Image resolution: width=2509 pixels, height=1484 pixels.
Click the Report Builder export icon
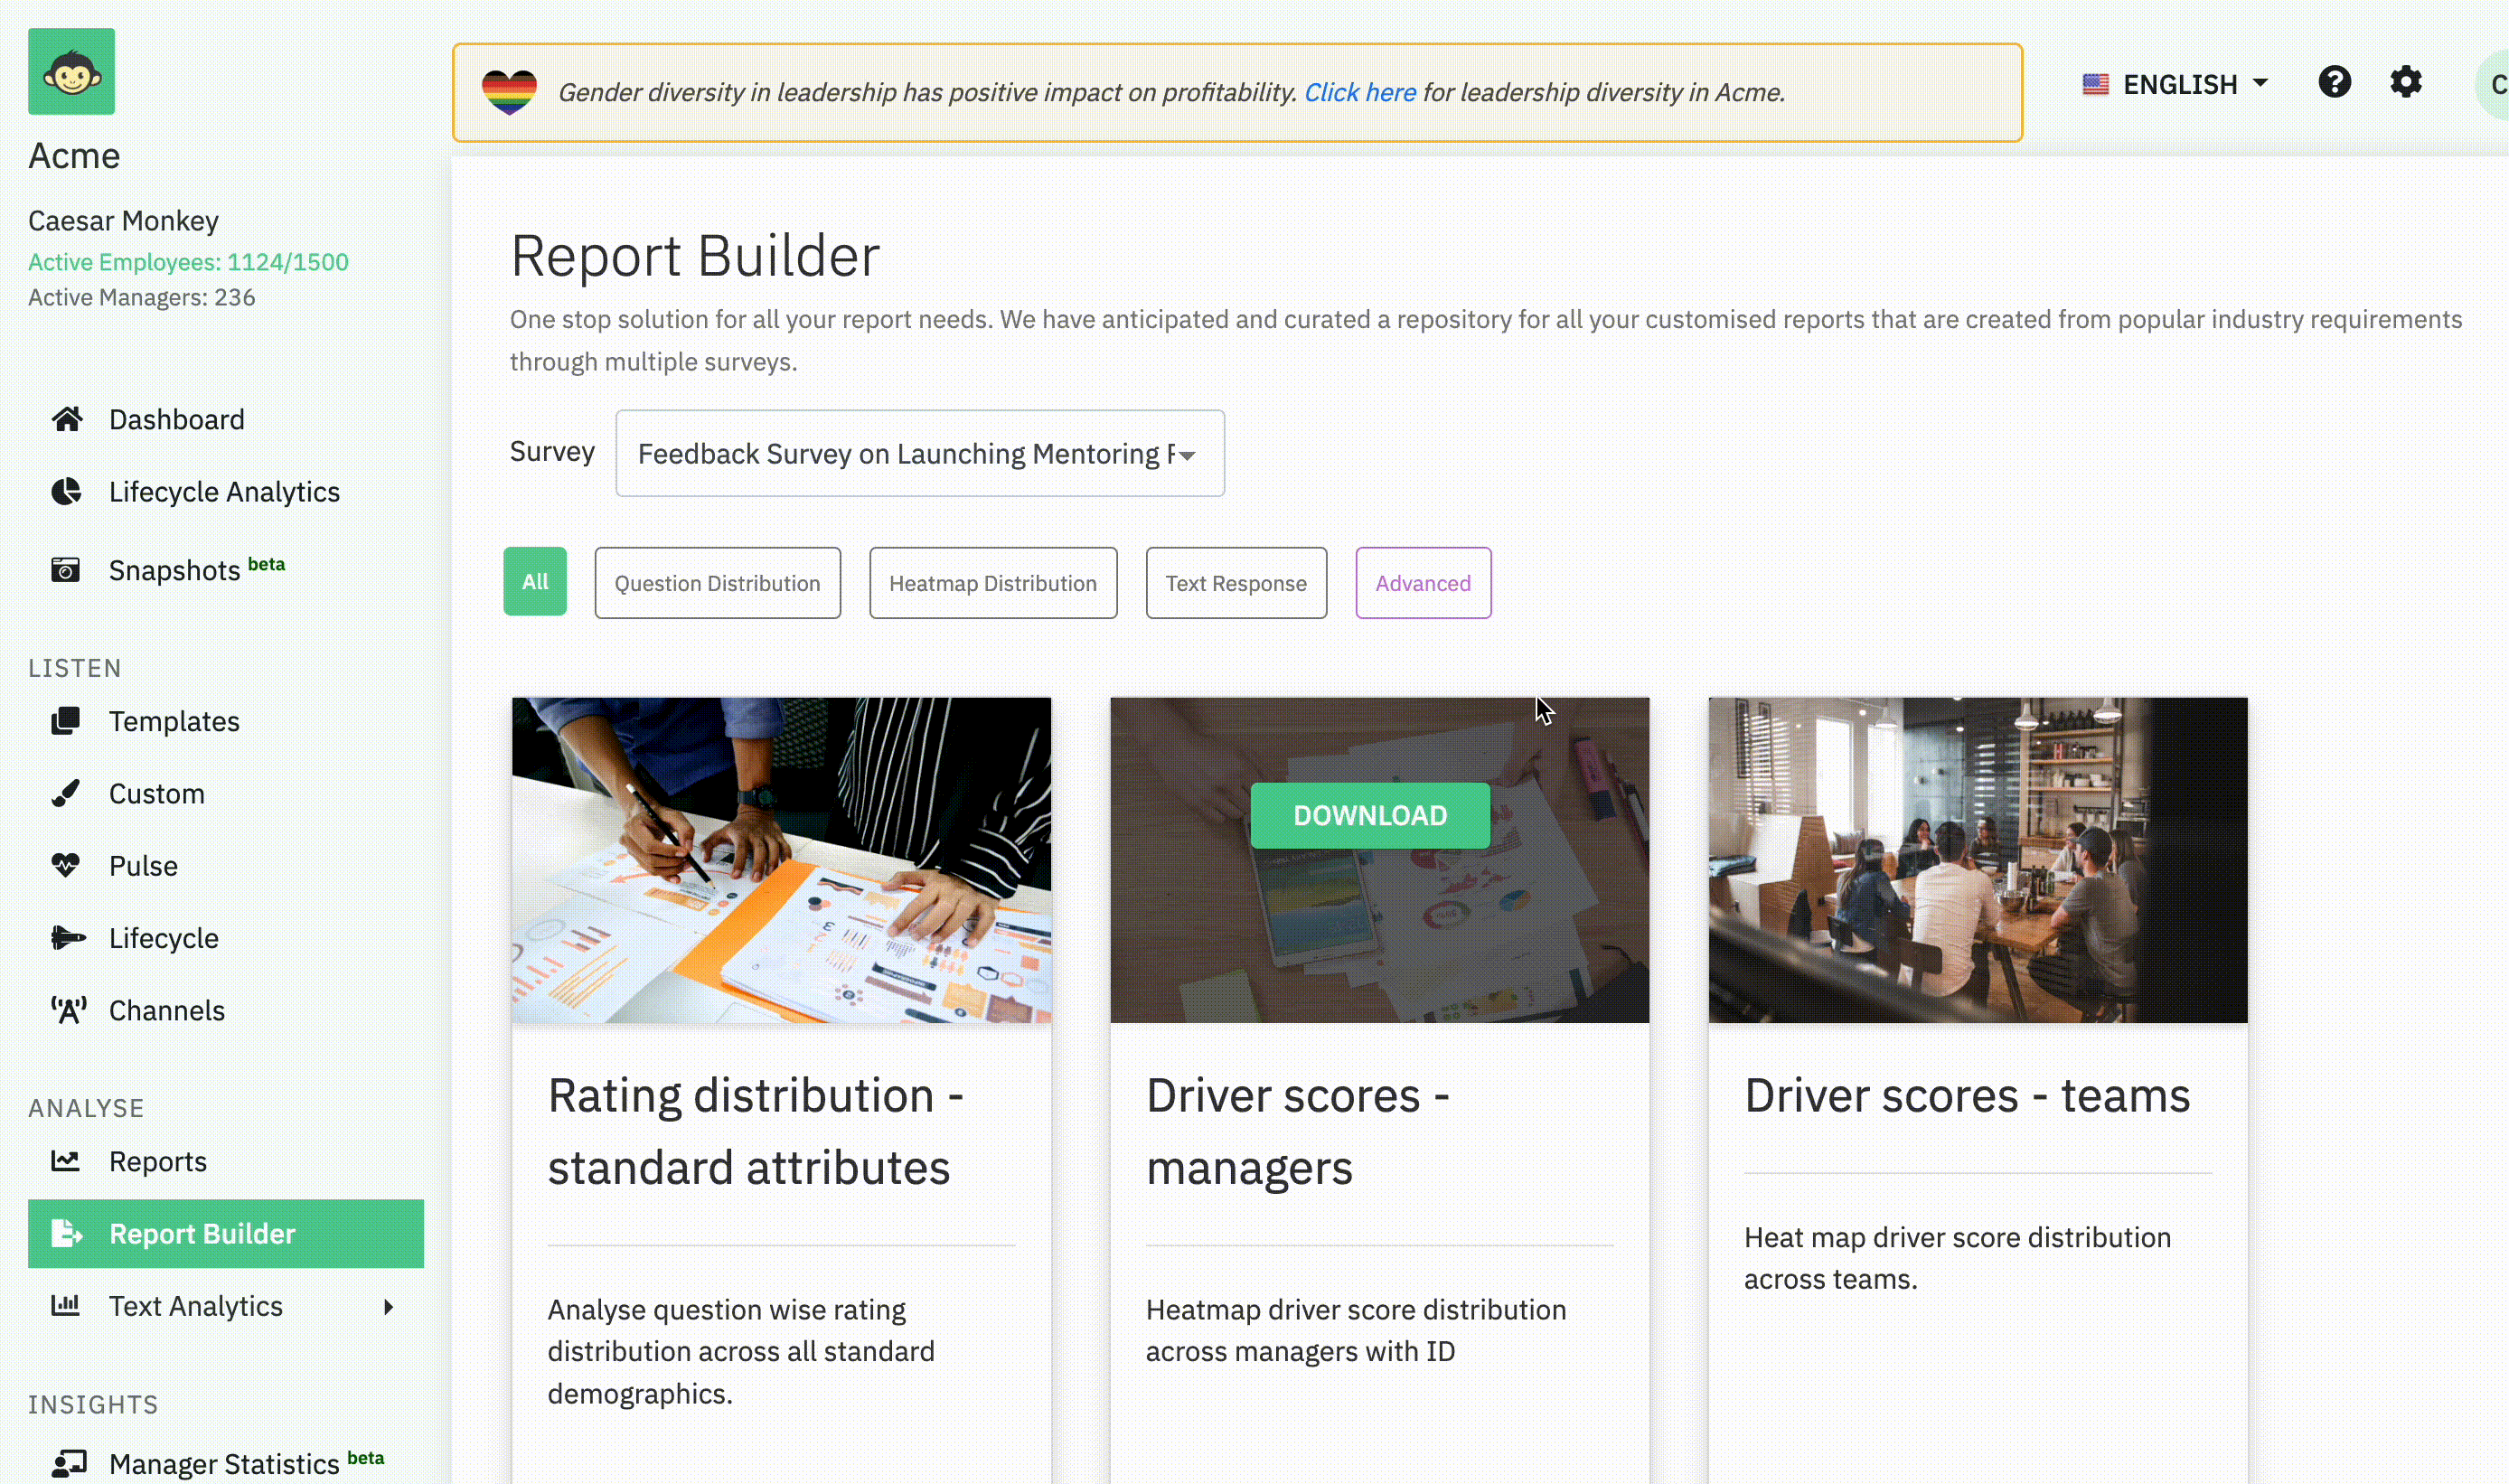67,1233
